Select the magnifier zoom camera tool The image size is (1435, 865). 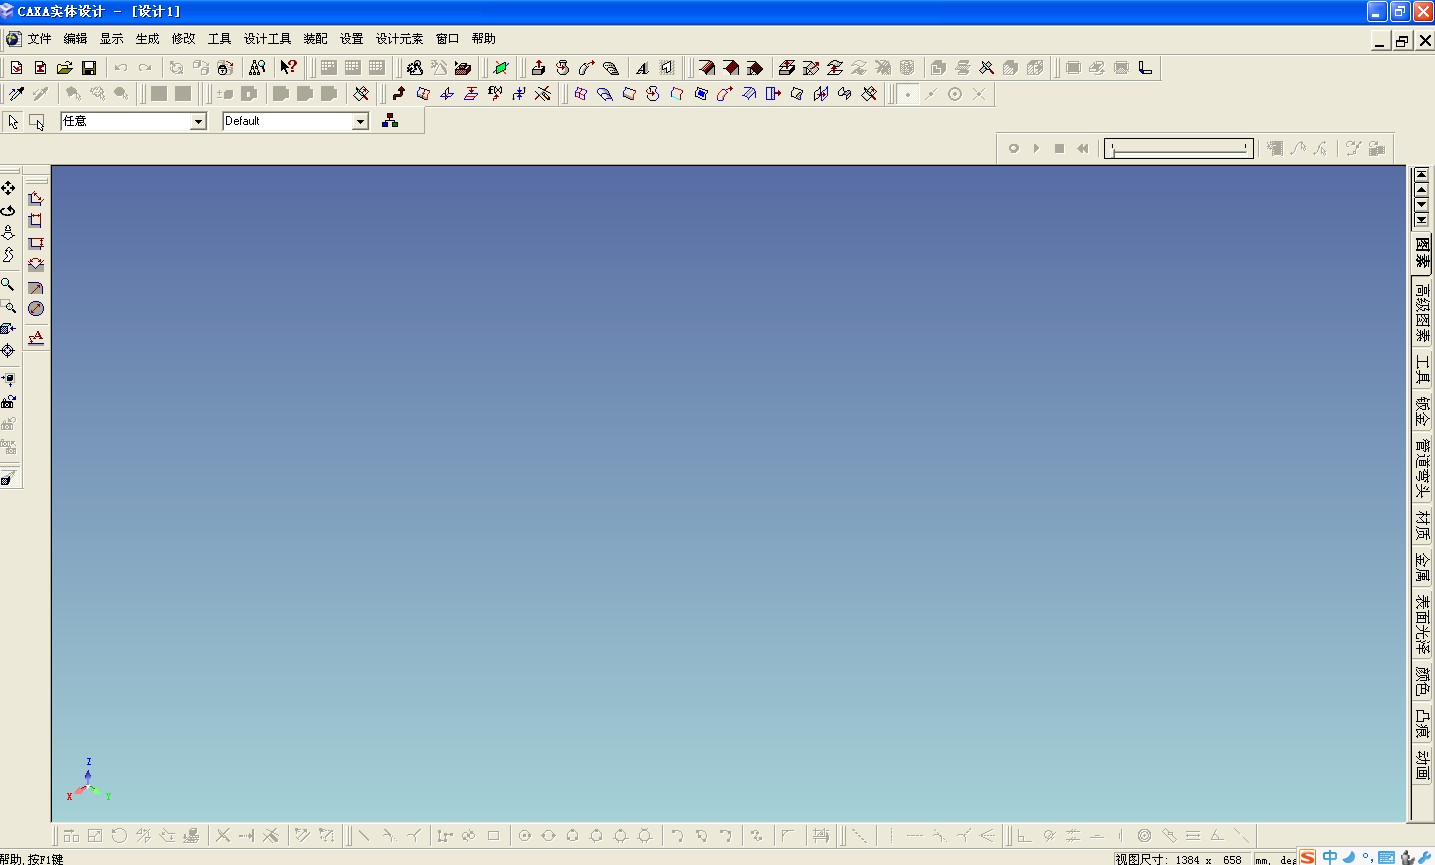pos(8,285)
